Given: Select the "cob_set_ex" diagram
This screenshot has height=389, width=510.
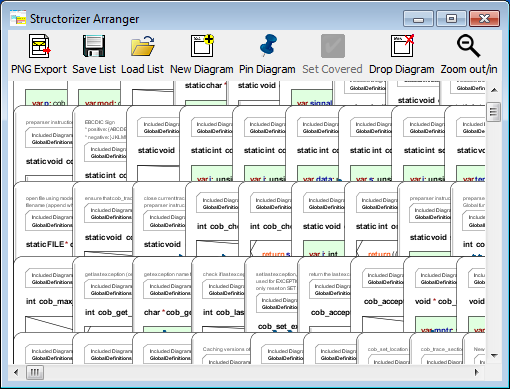Looking at the screenshot, I should click(x=271, y=295).
